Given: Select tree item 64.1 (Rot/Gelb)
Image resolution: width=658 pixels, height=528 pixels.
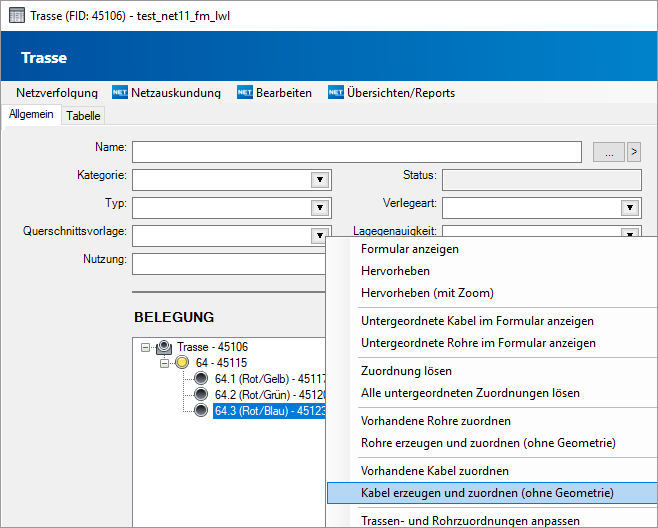Looking at the screenshot, I should pos(269,379).
